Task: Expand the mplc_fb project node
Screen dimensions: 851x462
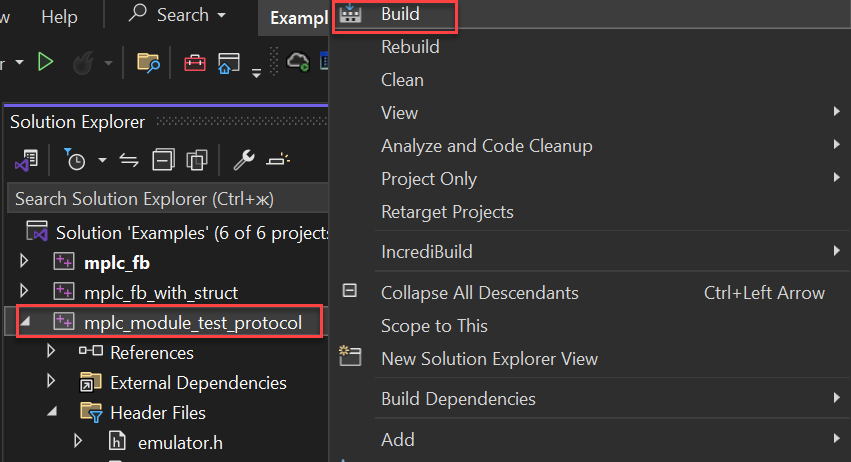Action: click(24, 261)
